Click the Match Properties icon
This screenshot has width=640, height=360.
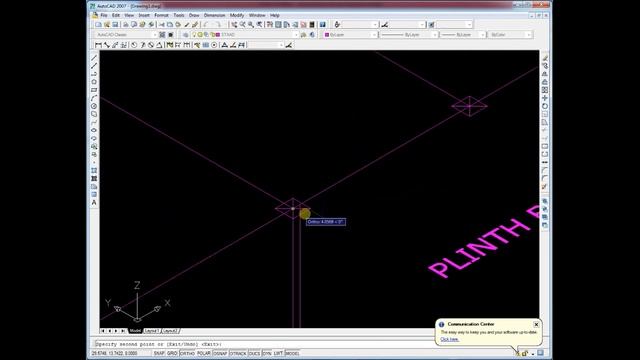pos(187,25)
